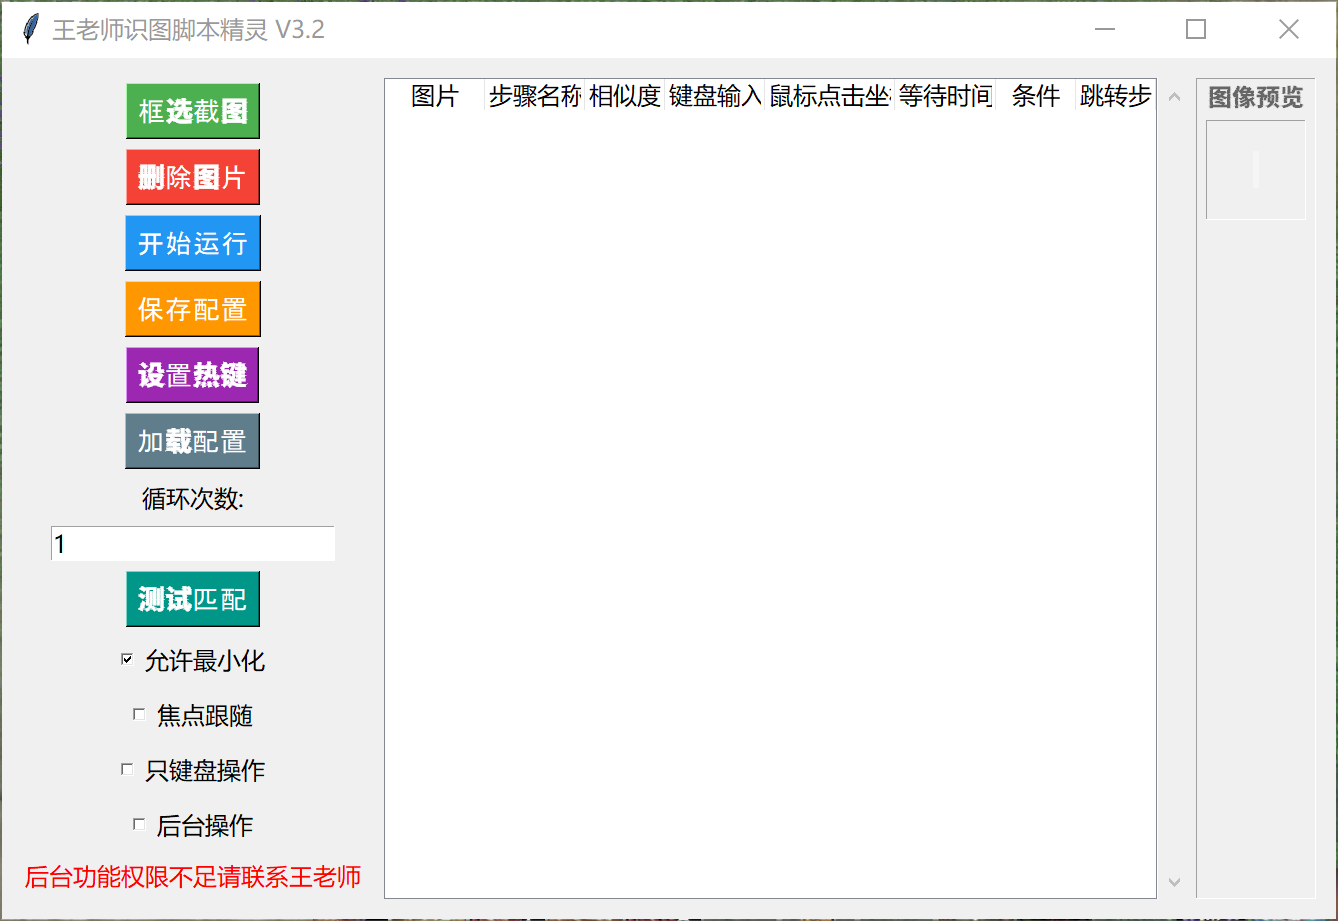Click the 循环次数 label

coord(193,498)
